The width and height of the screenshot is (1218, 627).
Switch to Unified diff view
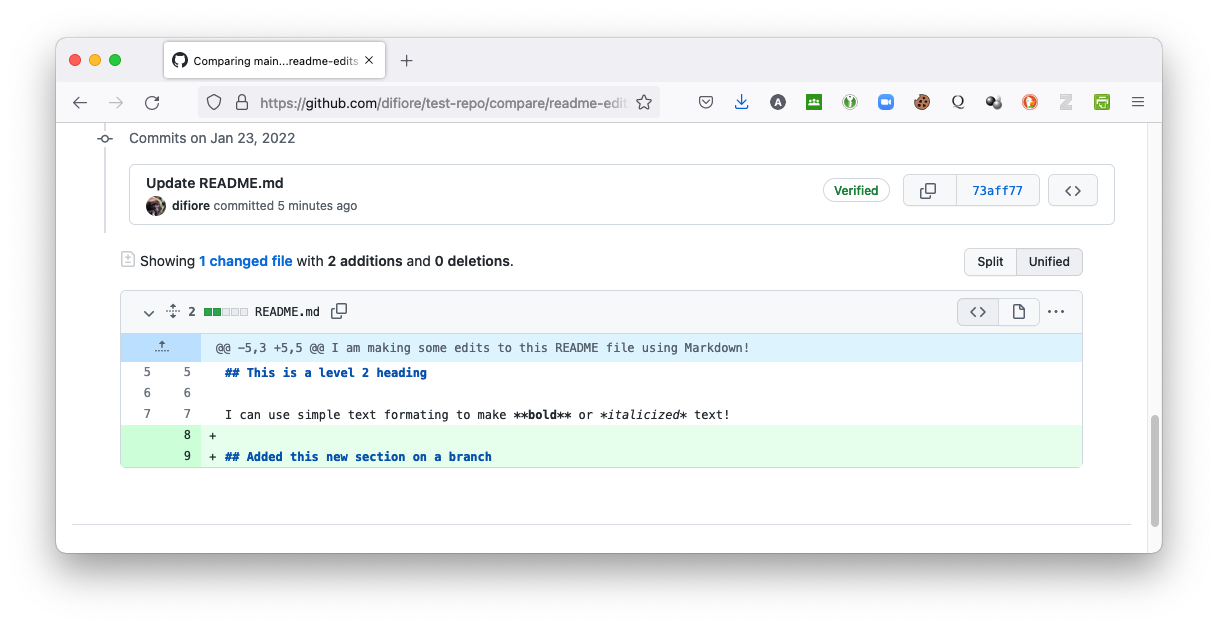1049,262
